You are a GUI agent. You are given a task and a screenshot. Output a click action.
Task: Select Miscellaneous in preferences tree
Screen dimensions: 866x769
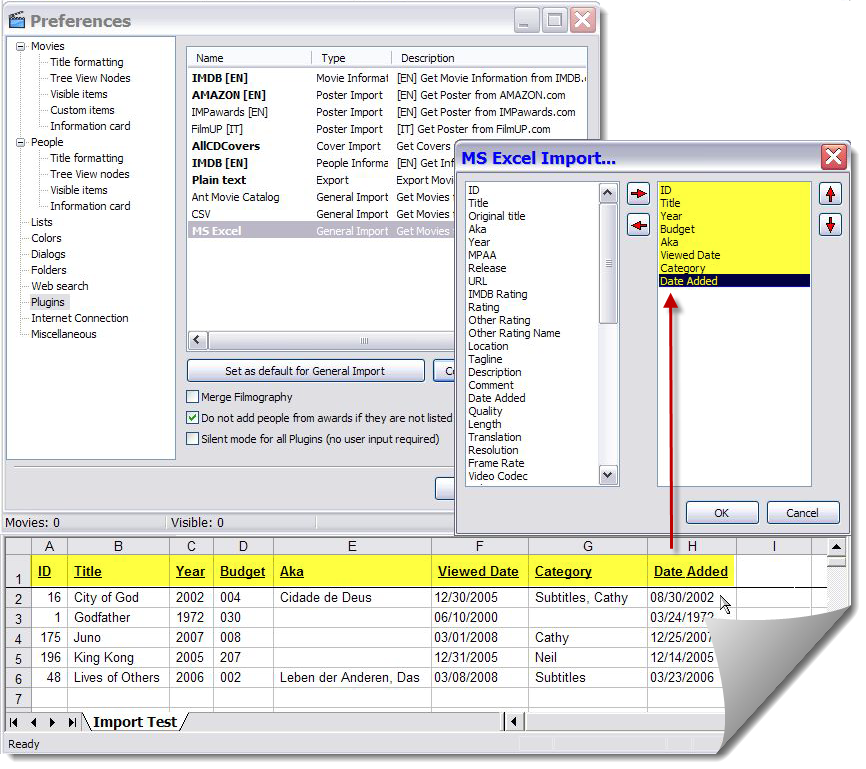coord(64,334)
